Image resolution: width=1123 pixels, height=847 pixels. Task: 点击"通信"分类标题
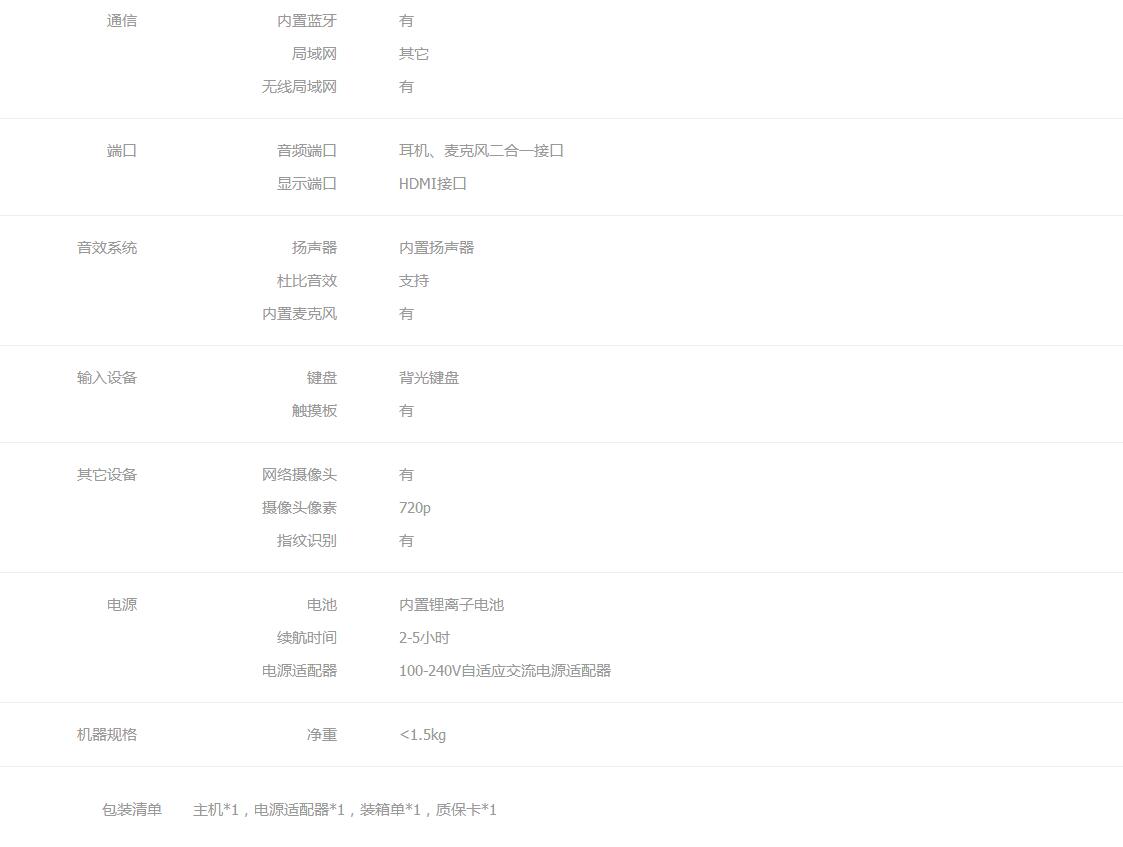tap(122, 20)
